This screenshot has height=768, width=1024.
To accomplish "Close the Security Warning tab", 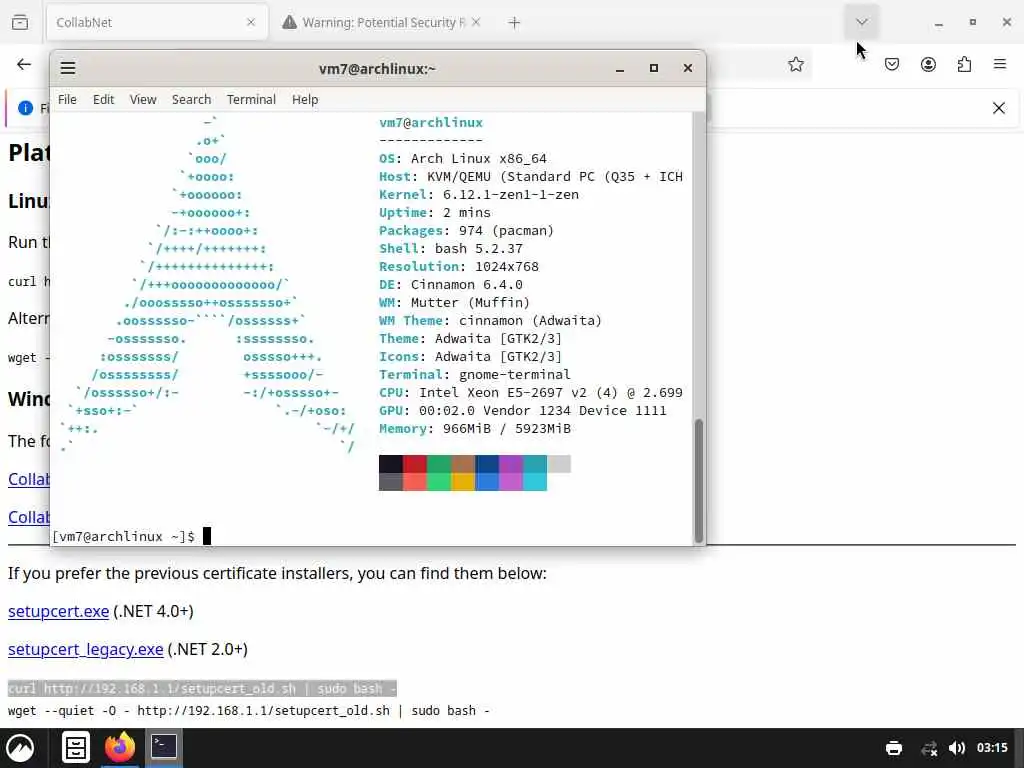I will (x=476, y=22).
